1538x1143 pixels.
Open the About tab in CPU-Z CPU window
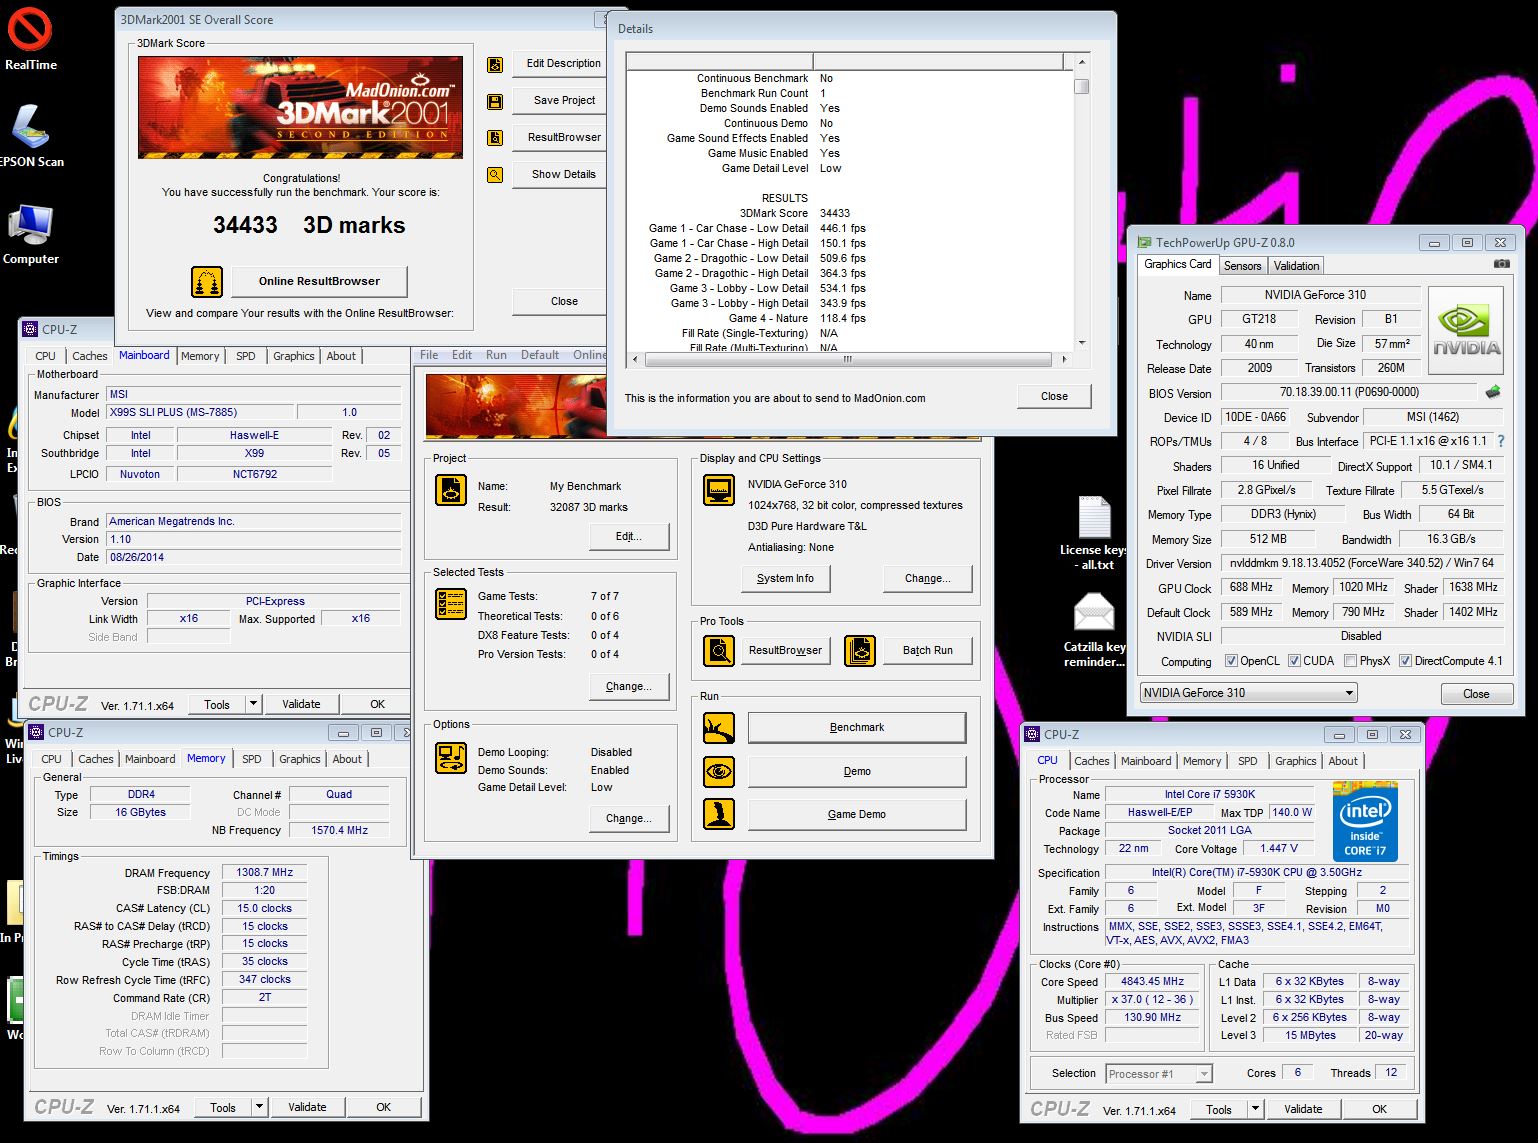pyautogui.click(x=1343, y=761)
